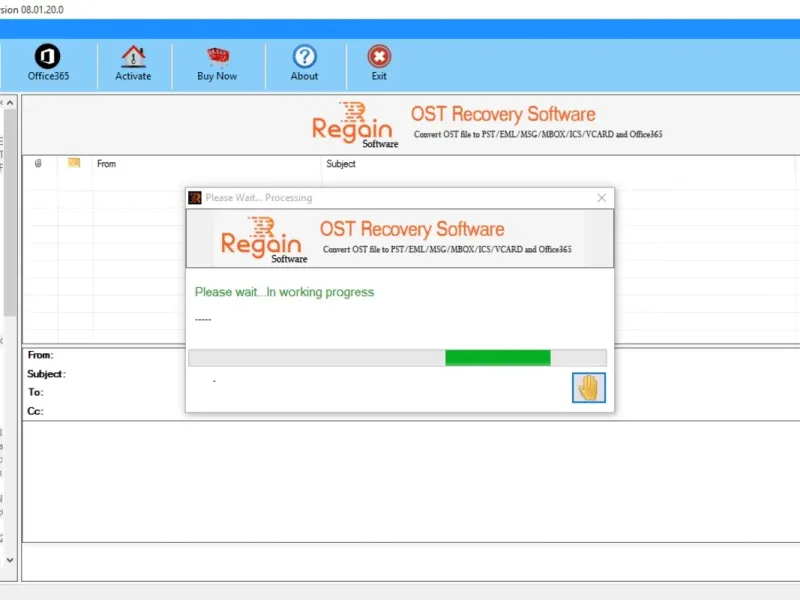Click the Regain Software logo in main banner
This screenshot has height=600, width=800.
[355, 125]
